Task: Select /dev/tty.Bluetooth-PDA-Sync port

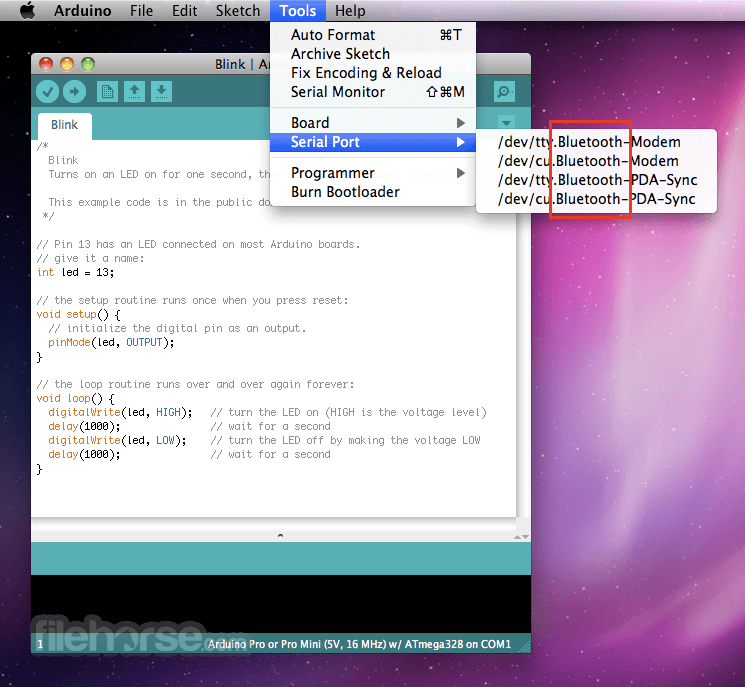Action: click(596, 180)
